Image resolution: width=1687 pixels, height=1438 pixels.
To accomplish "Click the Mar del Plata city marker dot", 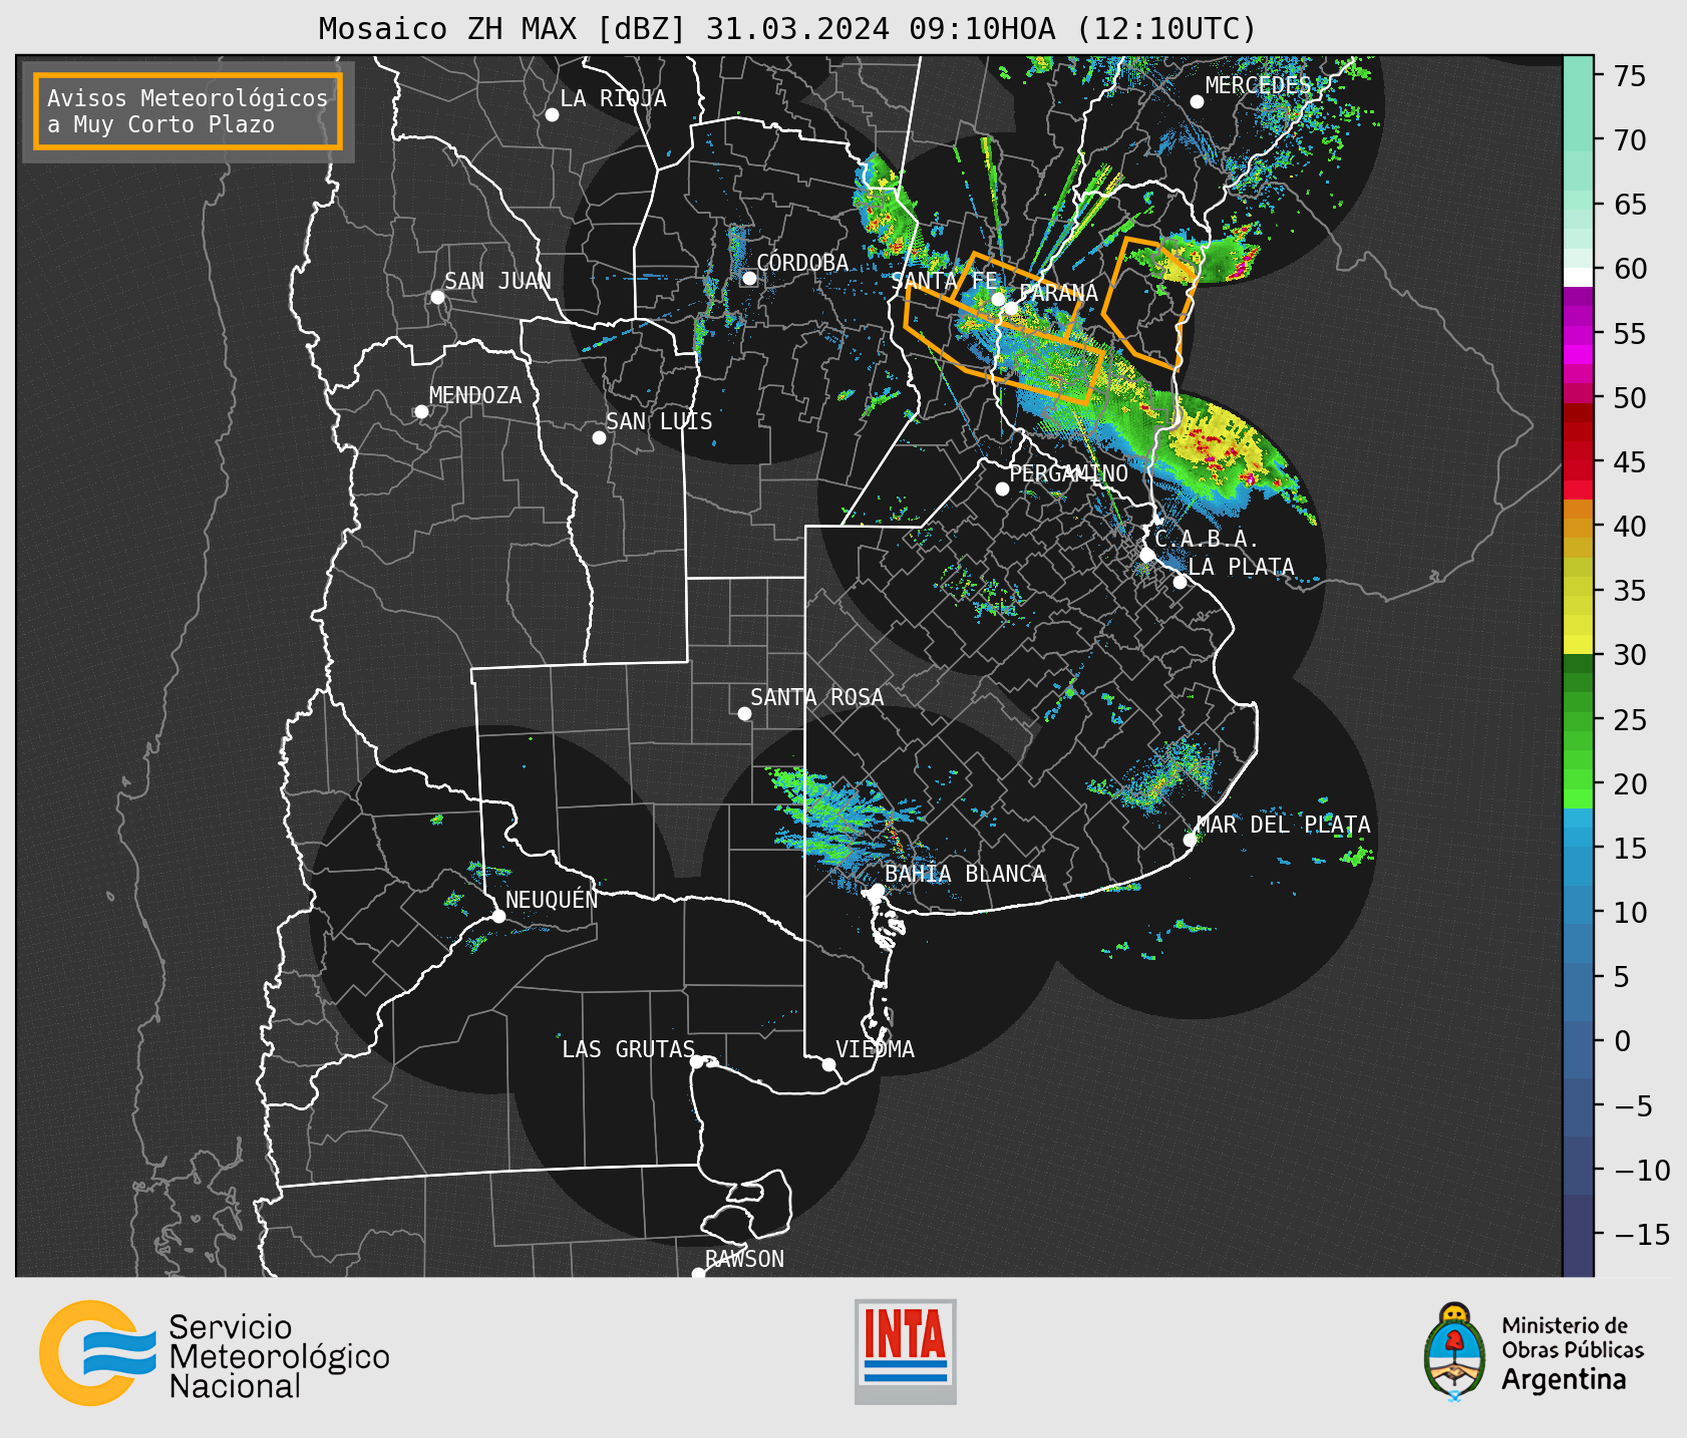I will (x=1190, y=840).
